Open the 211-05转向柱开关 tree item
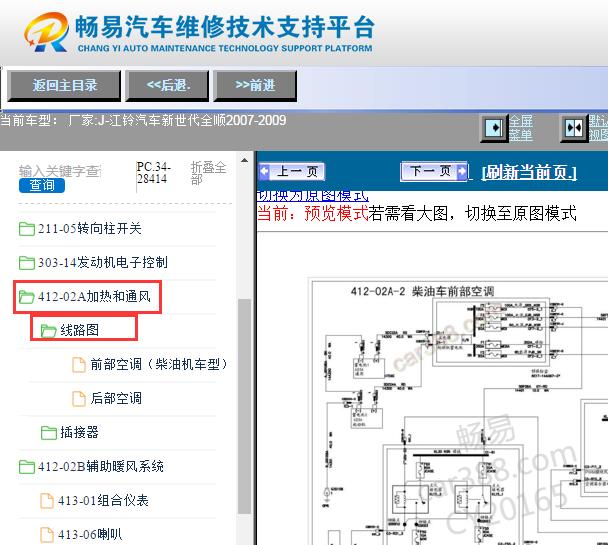Screen dimensions: 608x545 [90, 229]
